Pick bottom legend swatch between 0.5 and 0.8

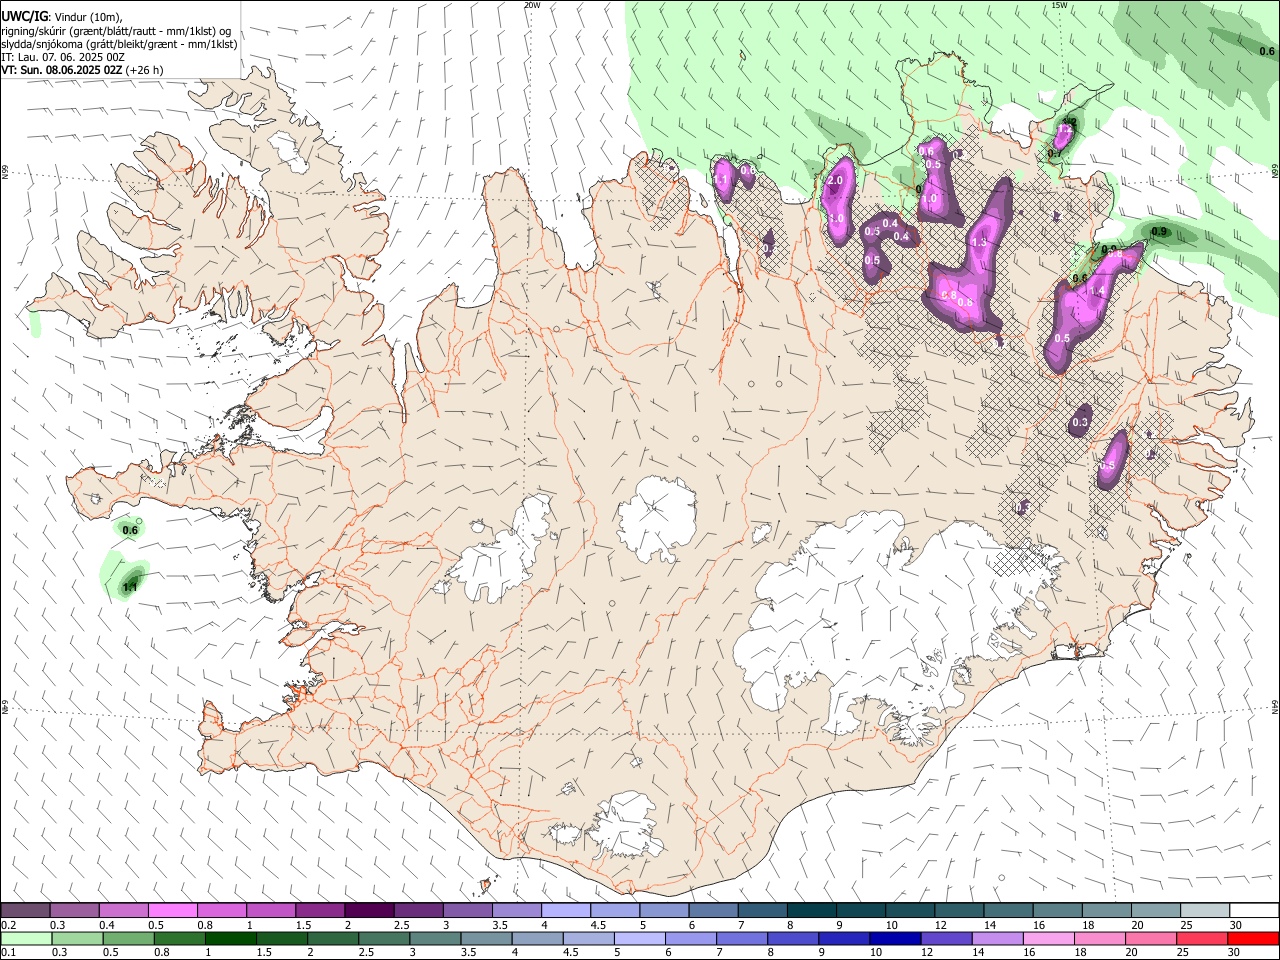[128, 938]
